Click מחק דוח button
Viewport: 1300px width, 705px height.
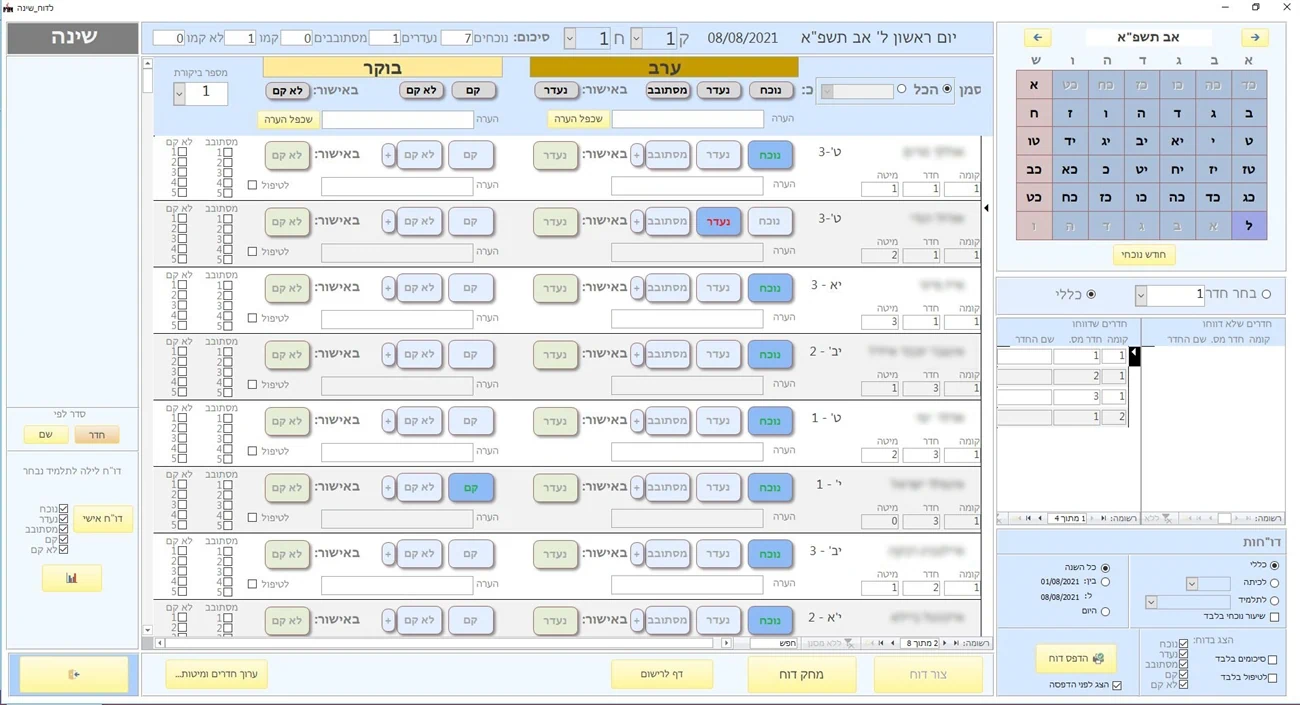tap(801, 674)
